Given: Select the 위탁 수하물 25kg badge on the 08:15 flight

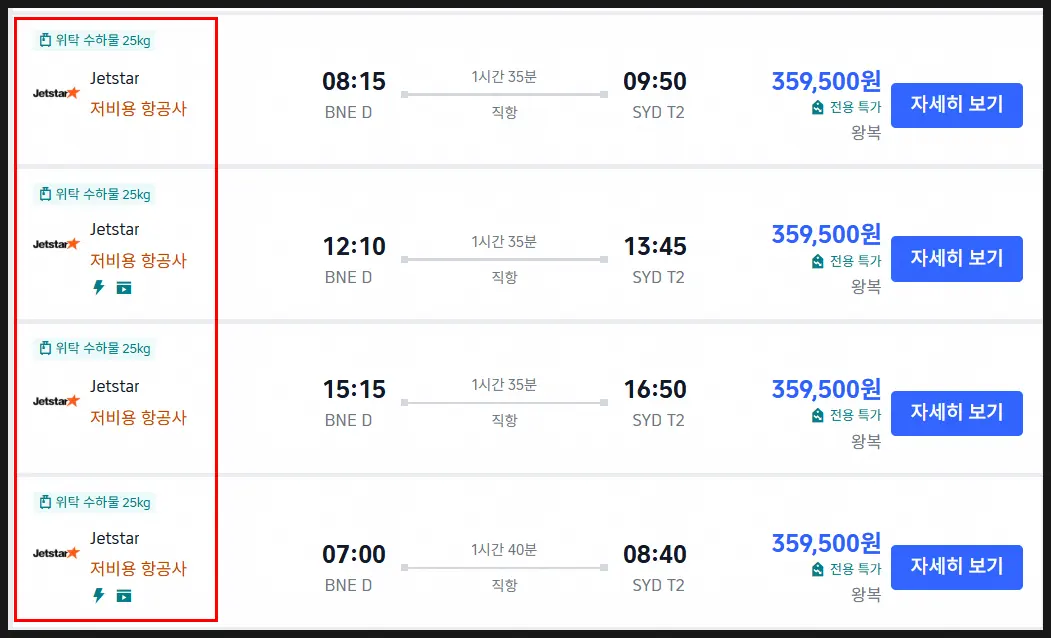Looking at the screenshot, I should point(95,40).
